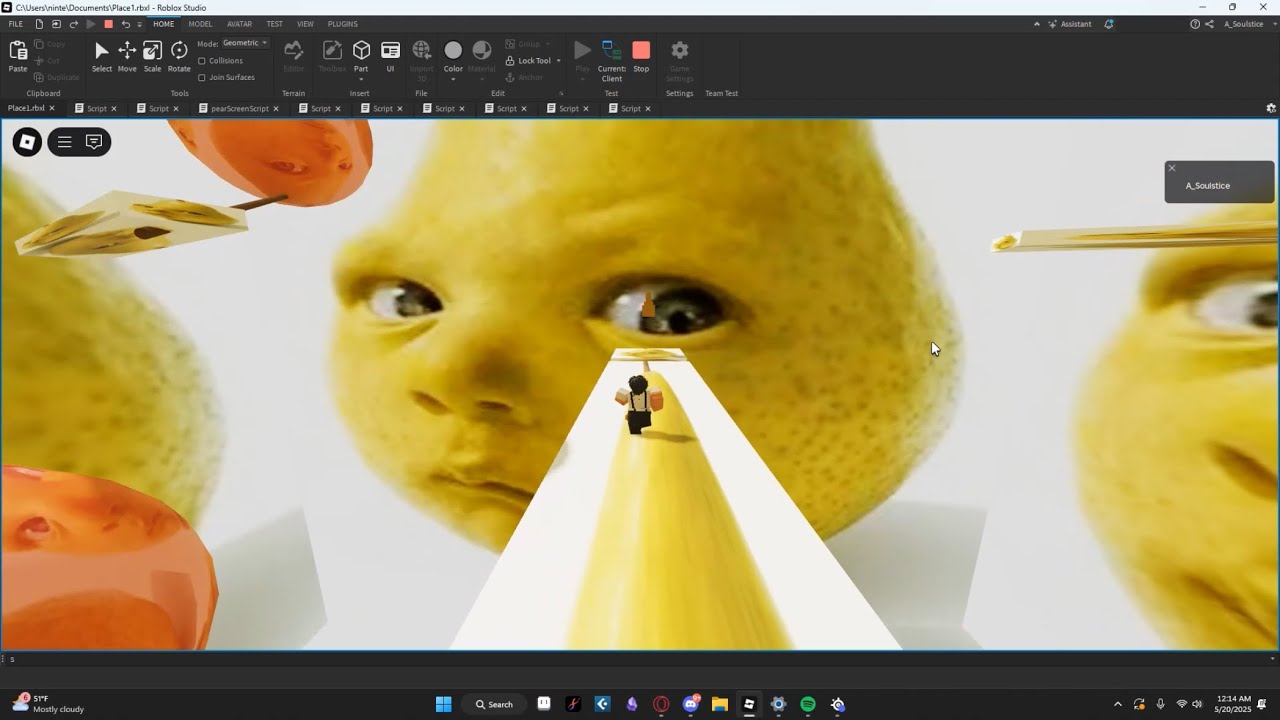Viewport: 1280px width, 720px height.
Task: Activate the Scale tool
Action: click(x=152, y=56)
